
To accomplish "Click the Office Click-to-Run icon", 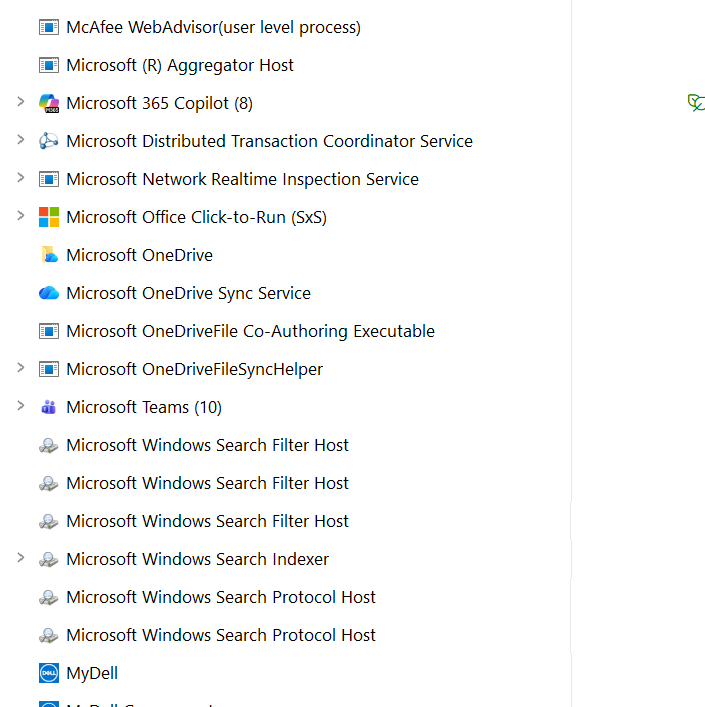I will [48, 217].
